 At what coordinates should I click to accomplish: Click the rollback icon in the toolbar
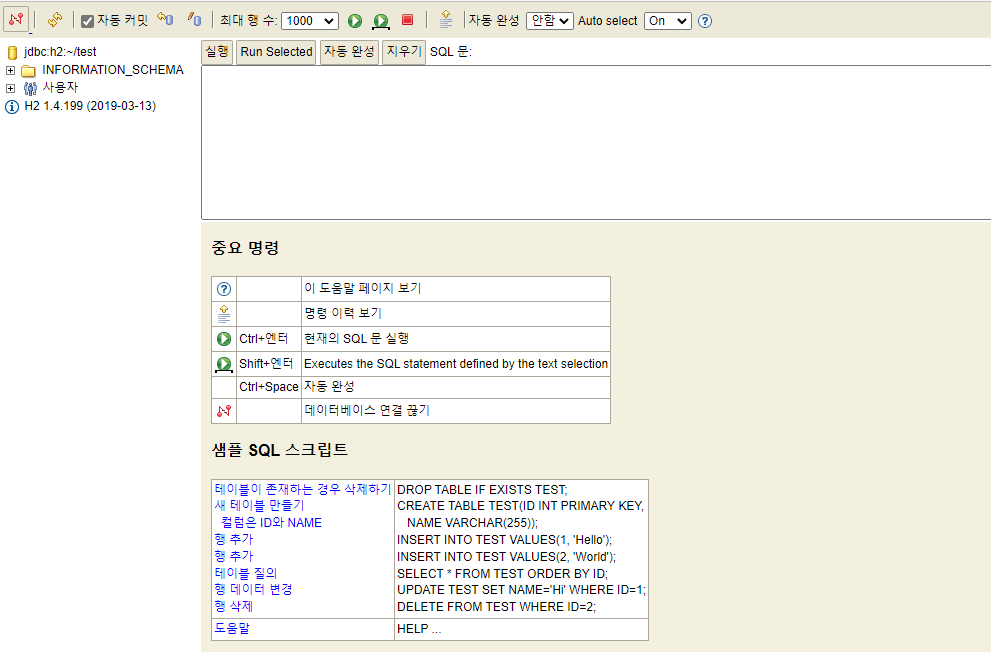pos(166,20)
